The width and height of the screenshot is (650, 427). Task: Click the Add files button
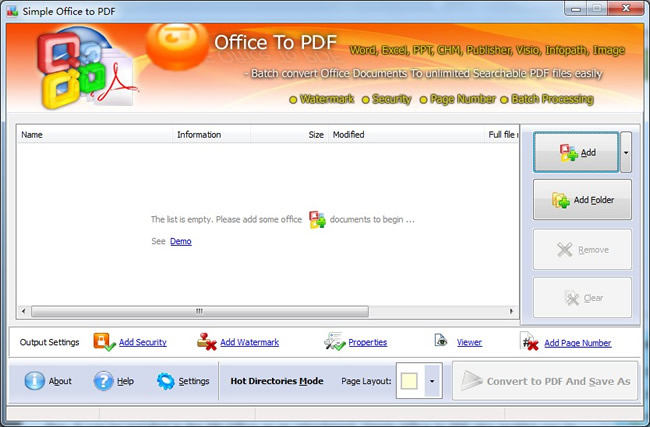point(576,152)
